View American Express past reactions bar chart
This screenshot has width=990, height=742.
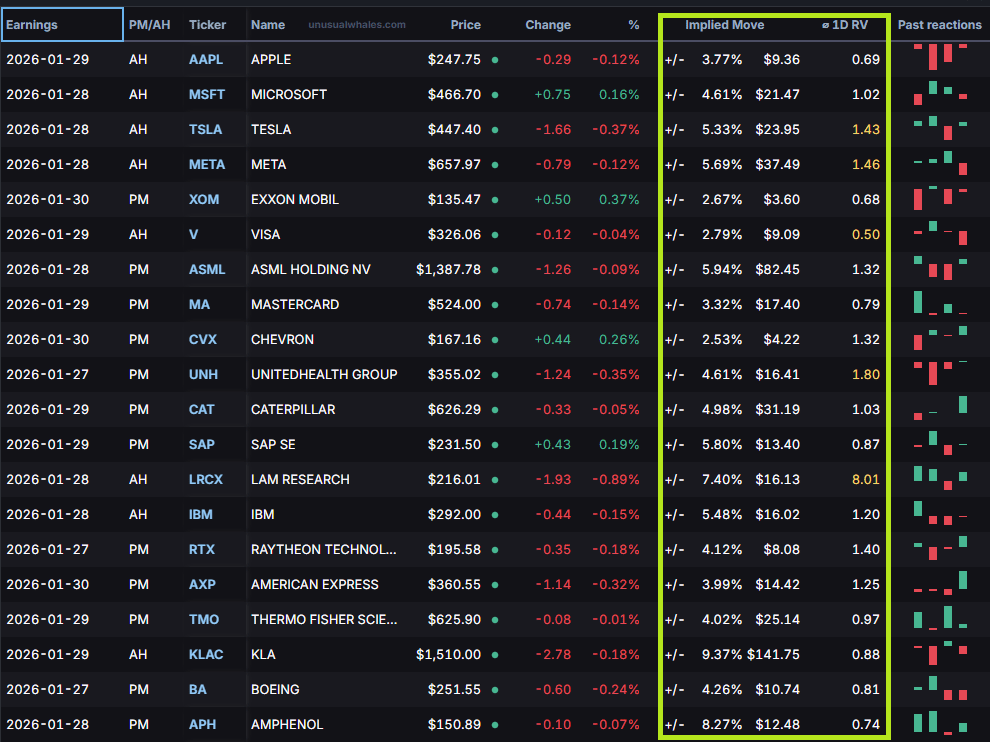(x=941, y=583)
